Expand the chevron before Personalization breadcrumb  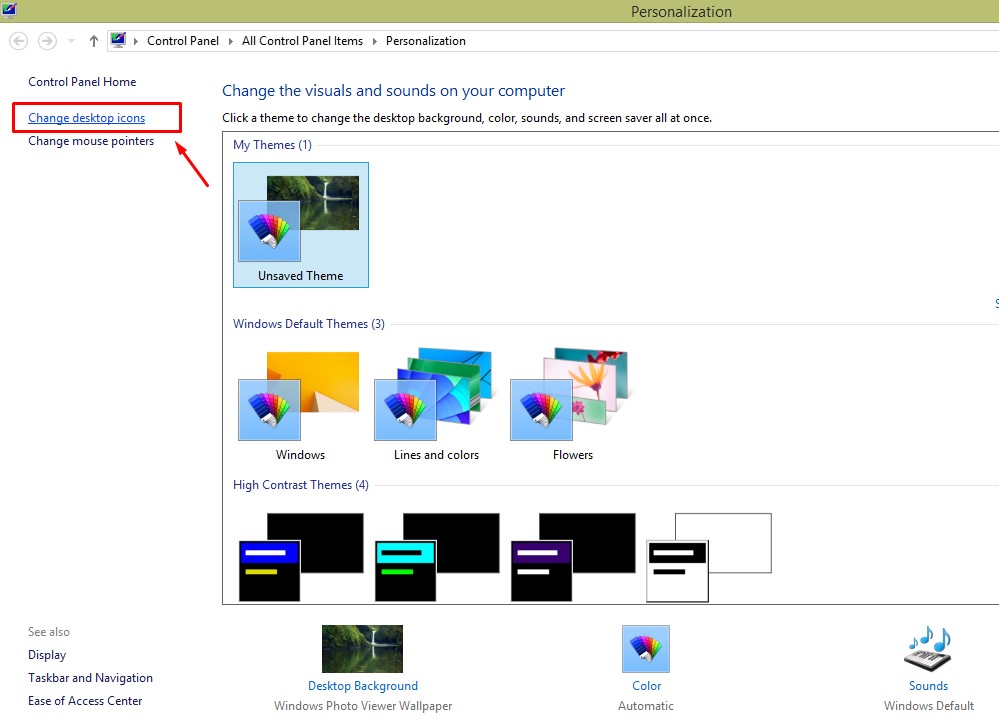coord(375,41)
